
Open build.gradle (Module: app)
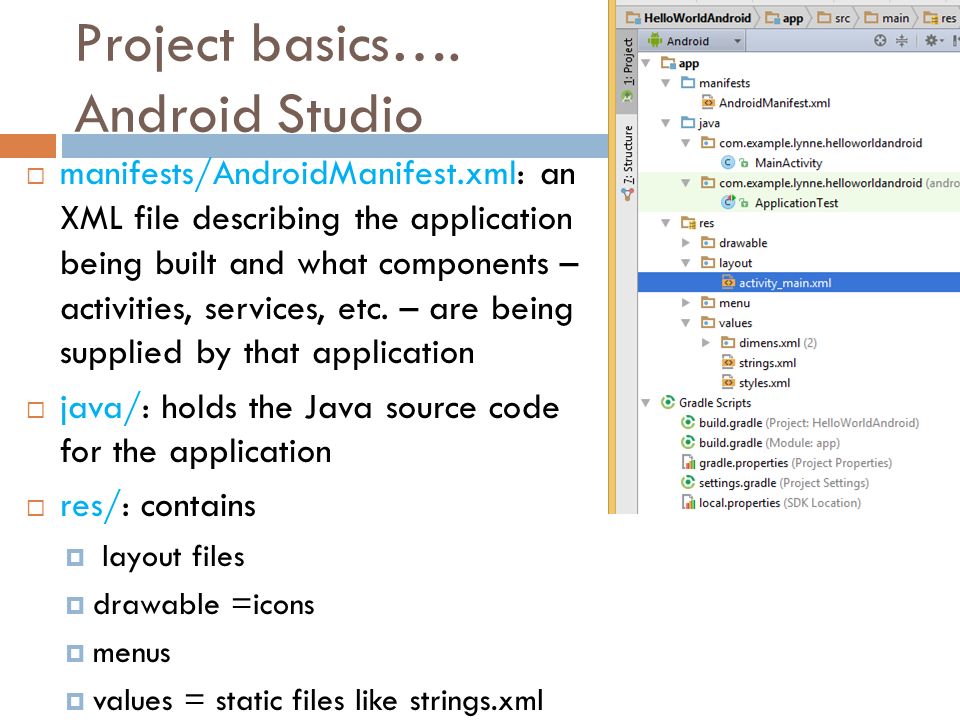[769, 443]
